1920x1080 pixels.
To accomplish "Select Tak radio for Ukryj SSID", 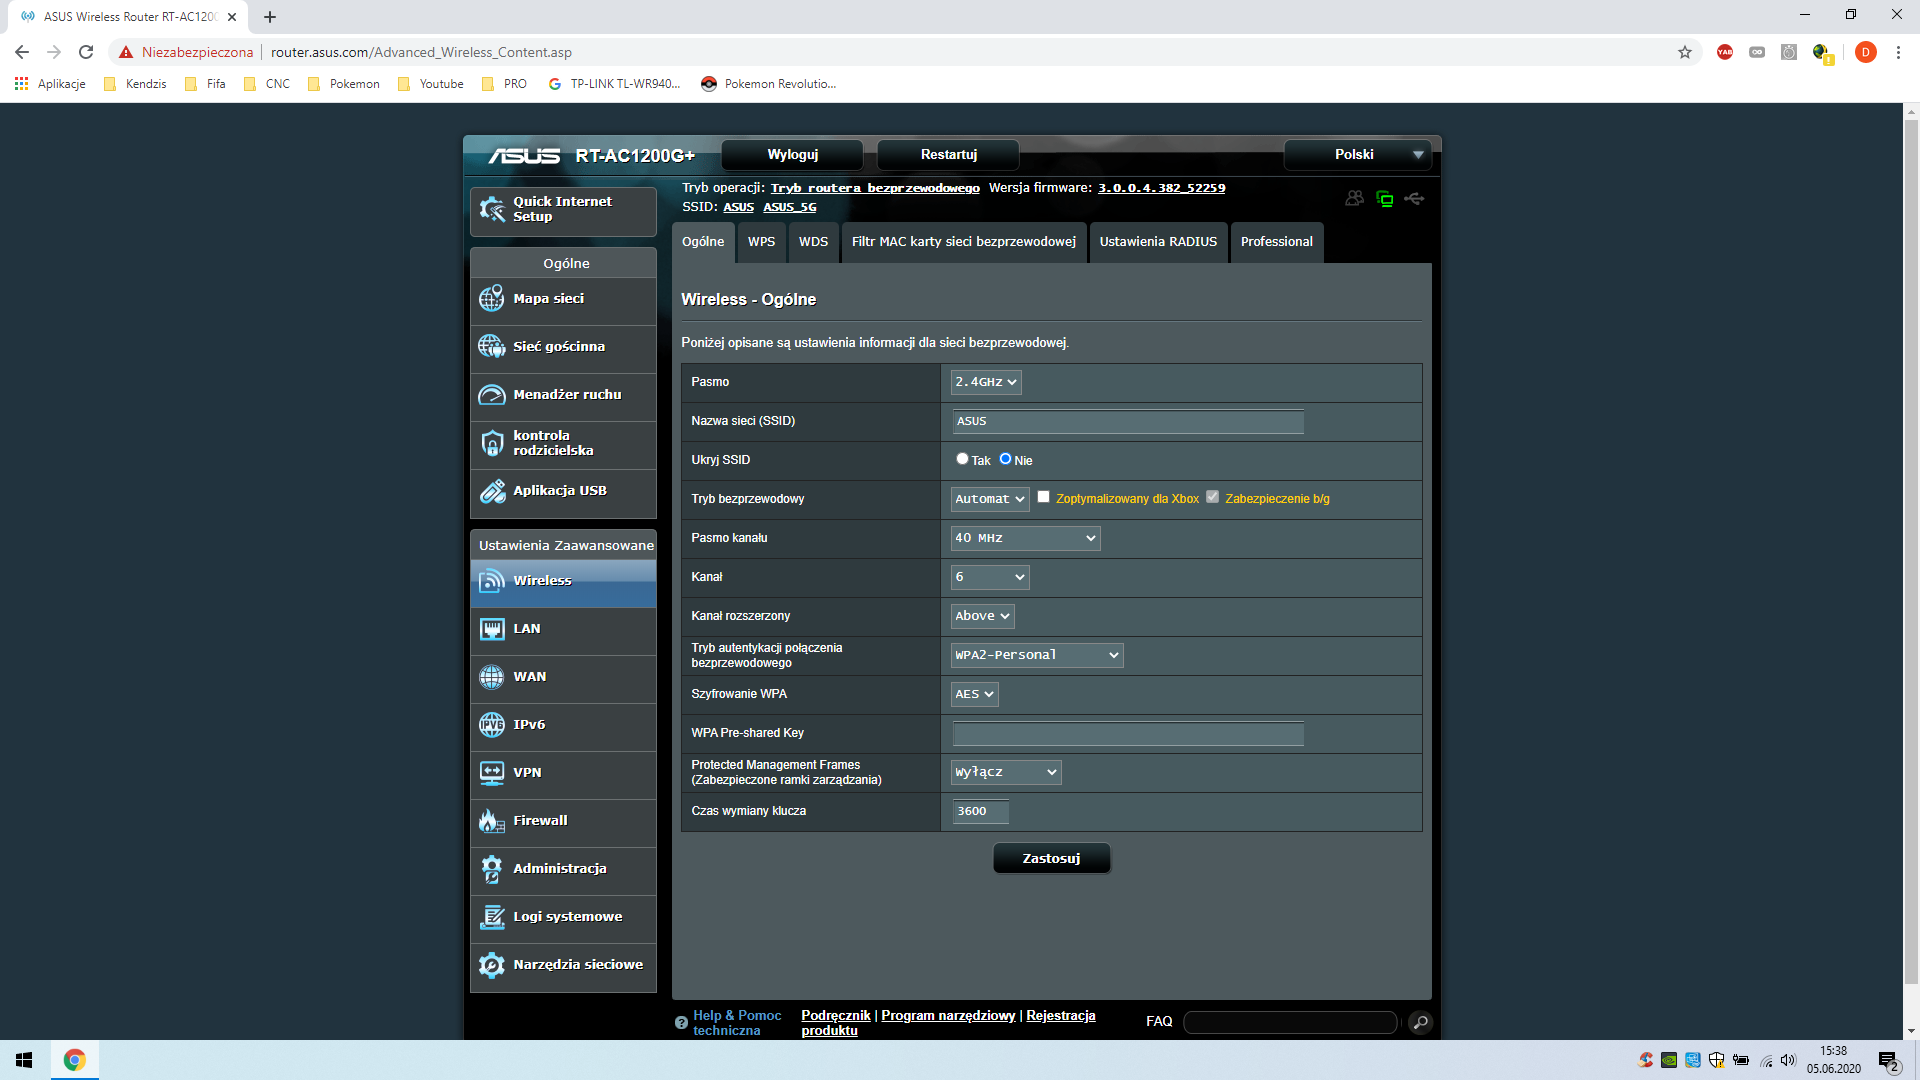I will tap(962, 459).
